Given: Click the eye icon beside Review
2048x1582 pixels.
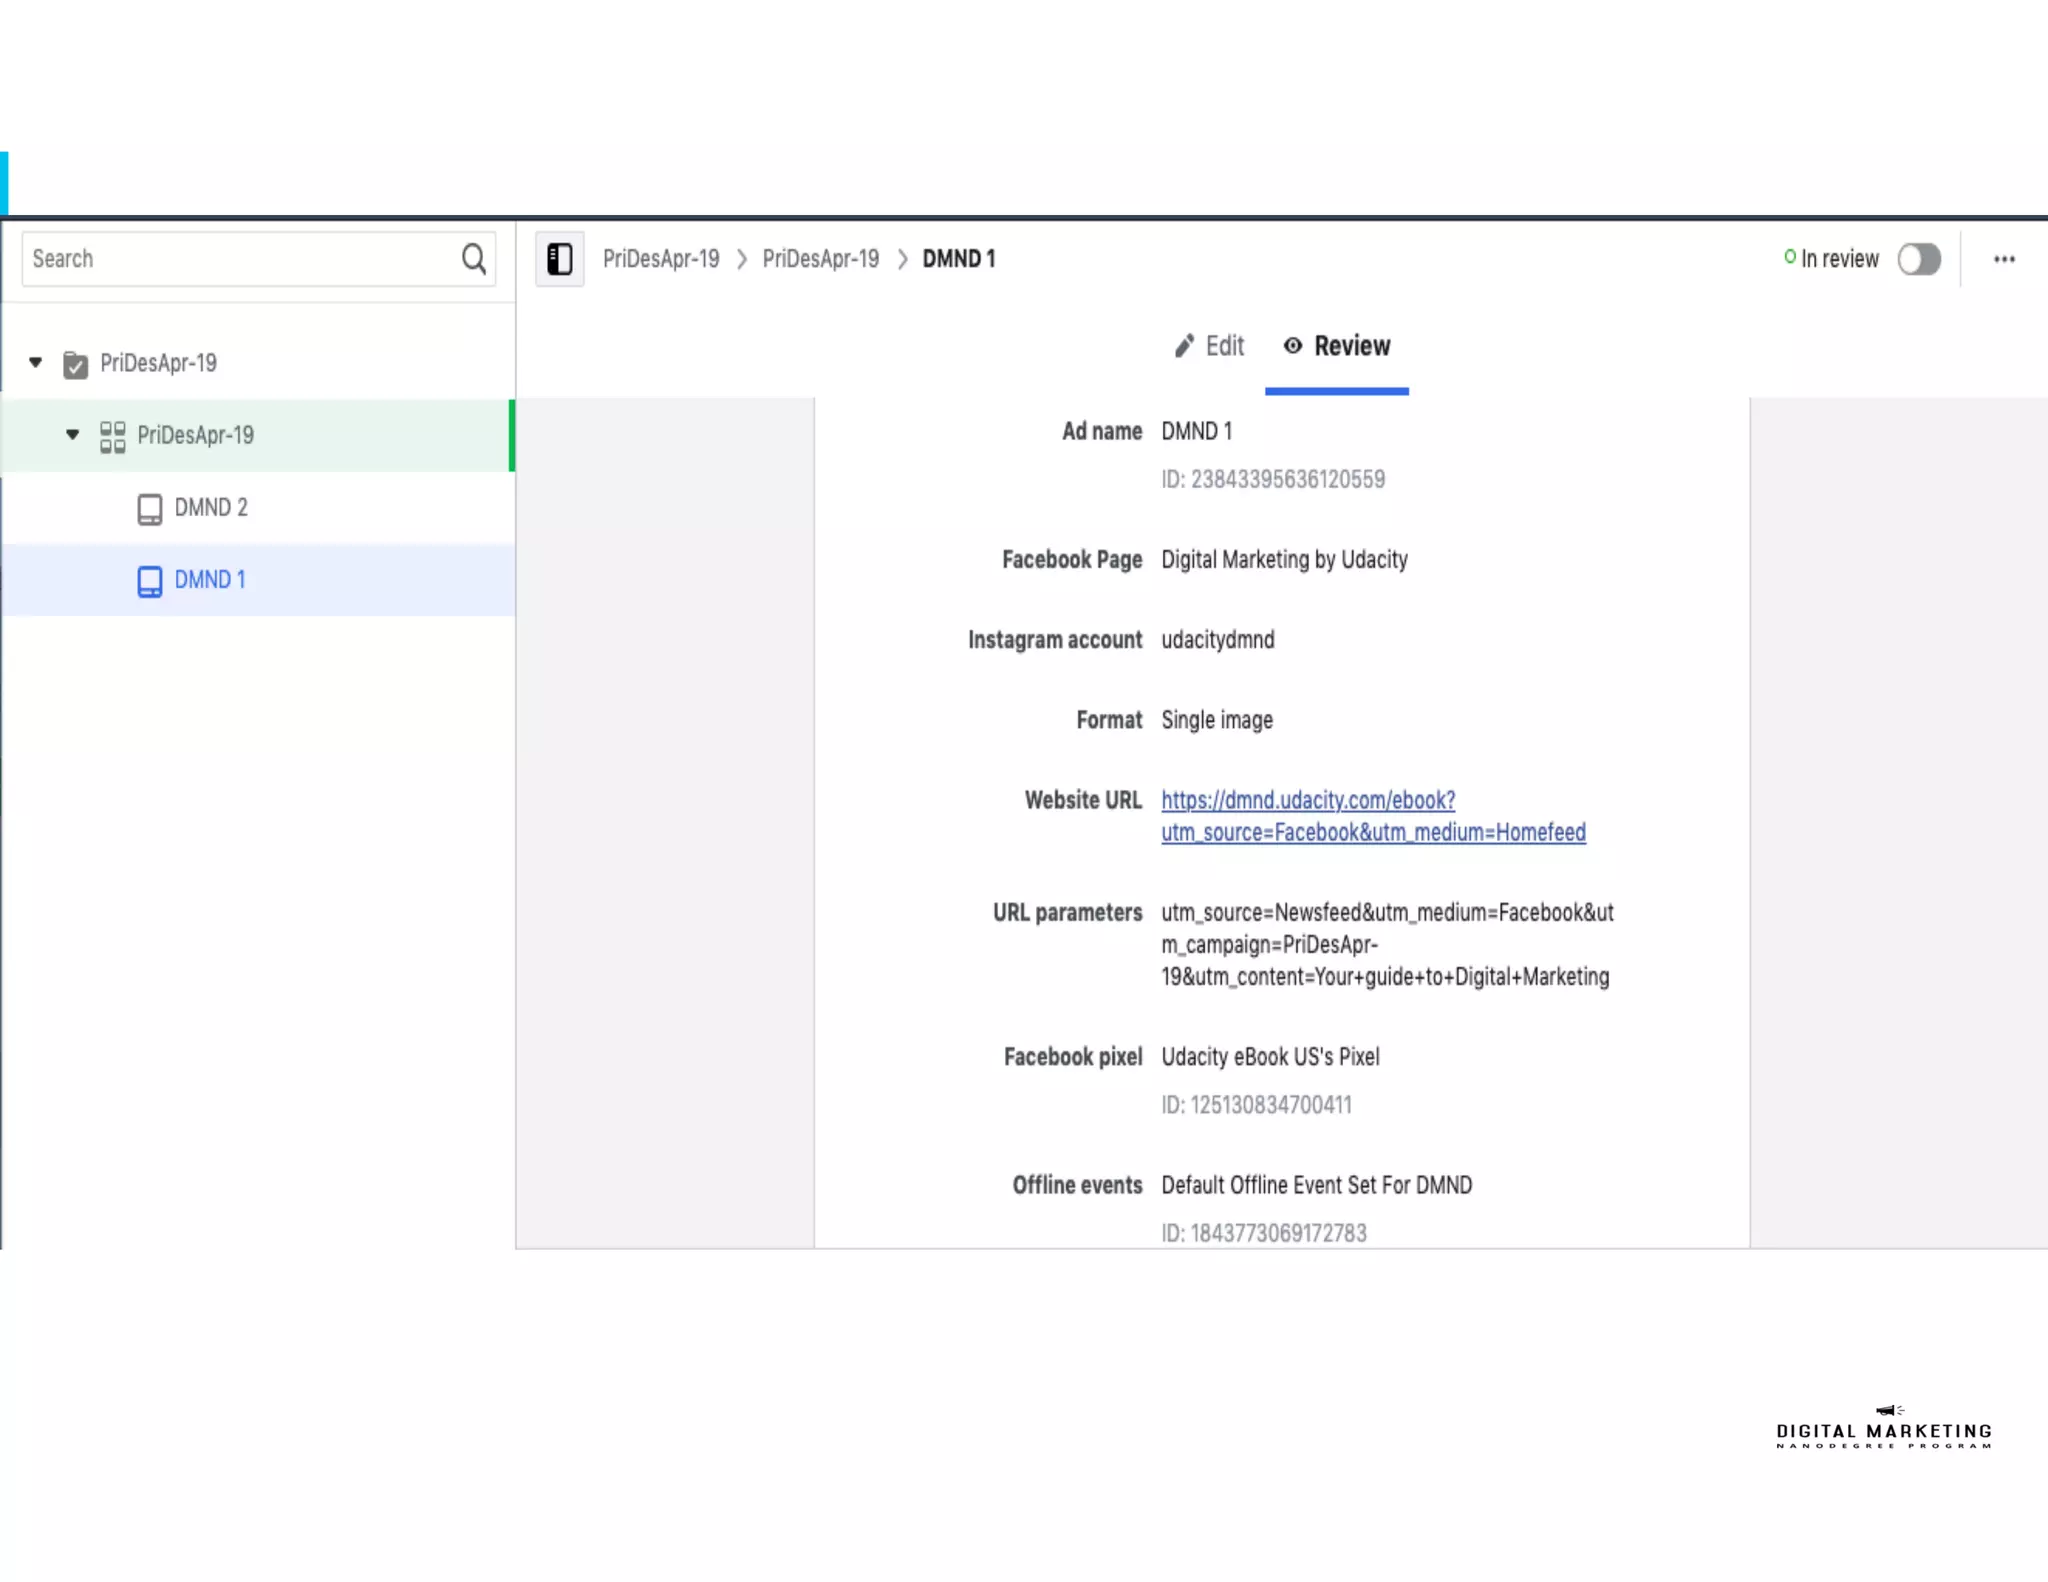Looking at the screenshot, I should click(x=1293, y=346).
